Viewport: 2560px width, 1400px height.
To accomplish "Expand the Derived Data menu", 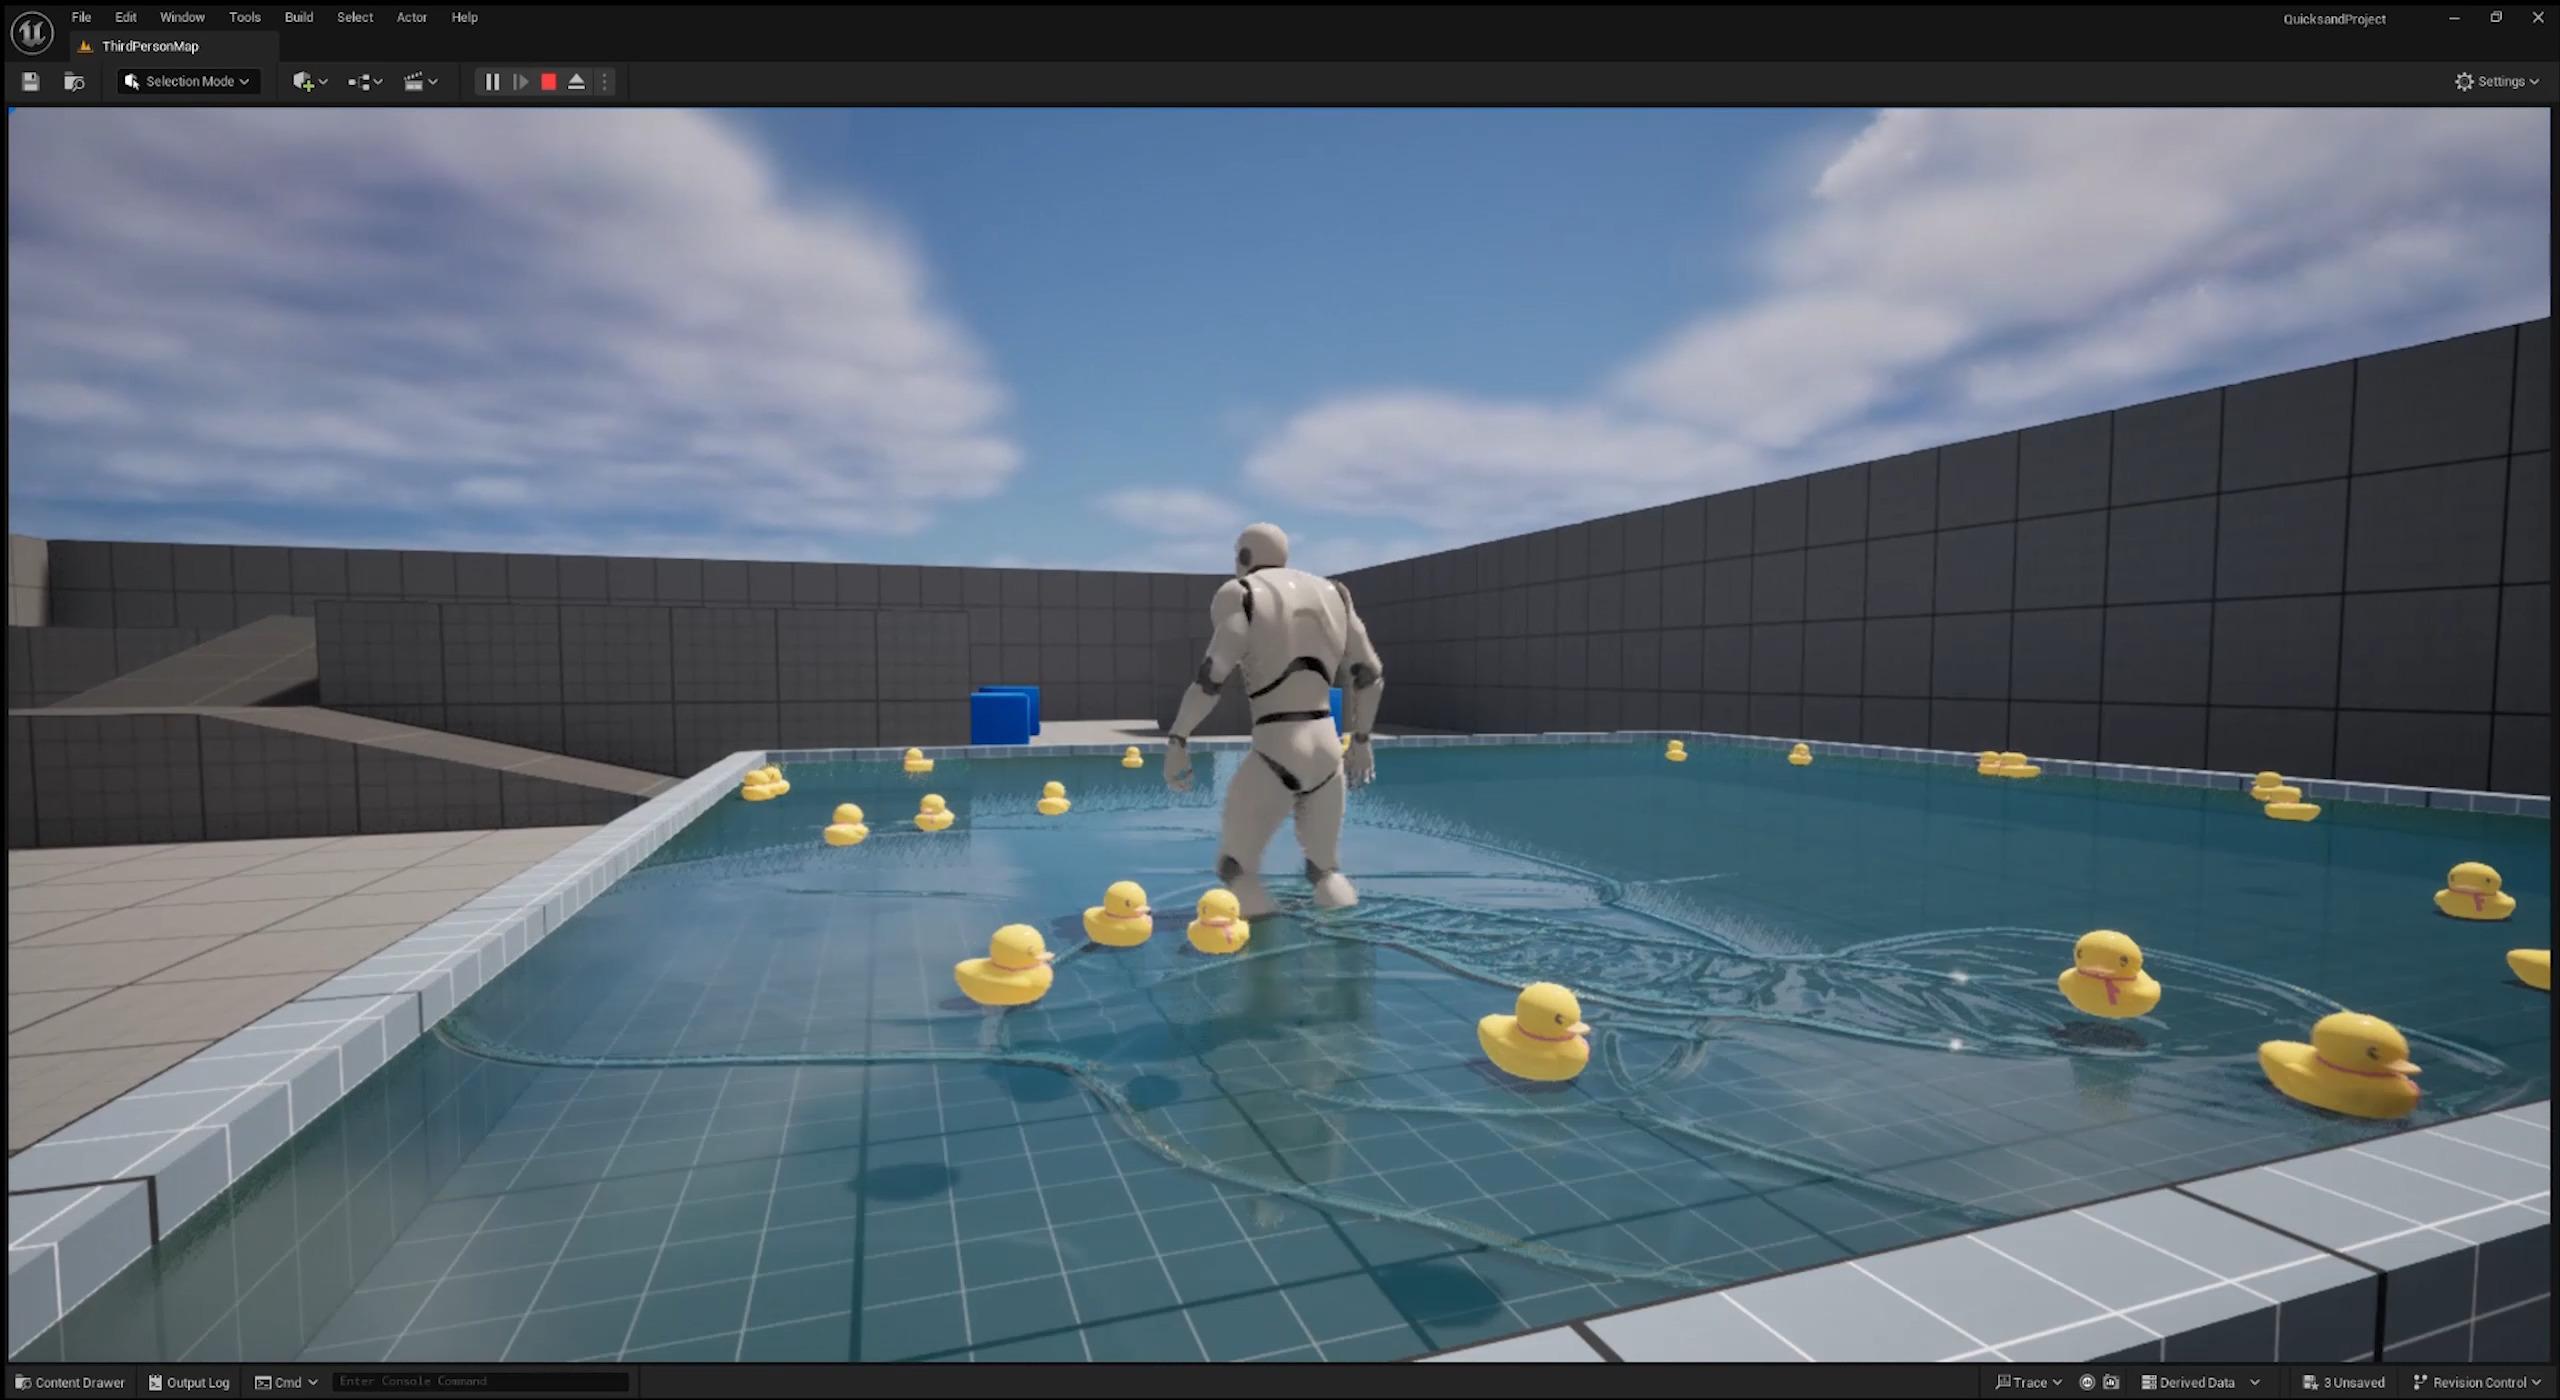I will [2198, 1382].
